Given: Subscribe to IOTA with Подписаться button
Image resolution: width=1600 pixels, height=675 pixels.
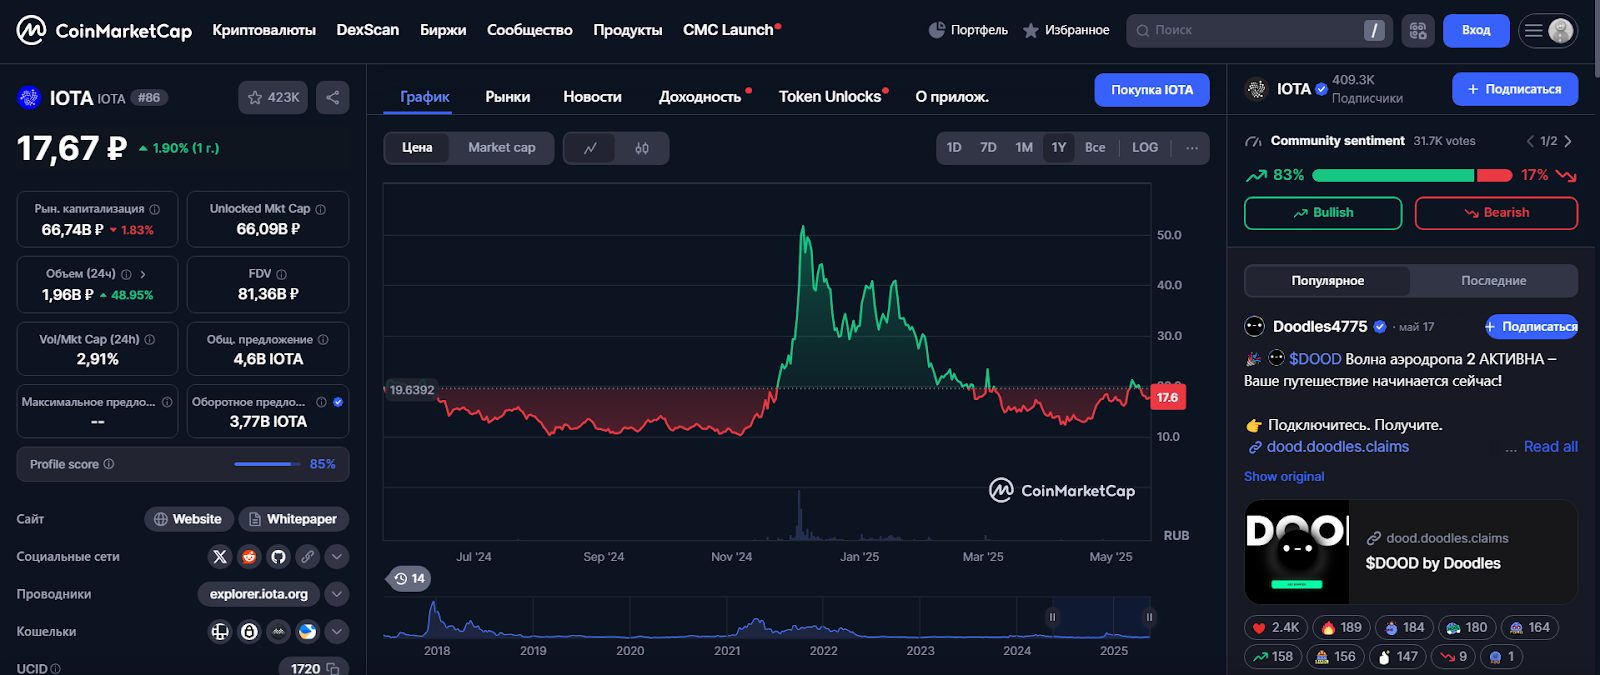Looking at the screenshot, I should [x=1515, y=89].
